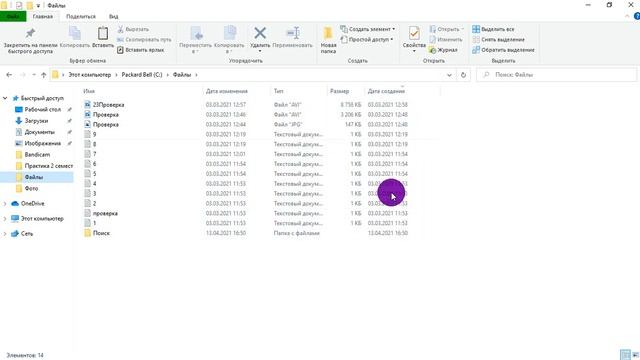Image resolution: width=640 pixels, height=360 pixels.
Task: Select Фото folder in sidebar
Action: pyautogui.click(x=31, y=189)
